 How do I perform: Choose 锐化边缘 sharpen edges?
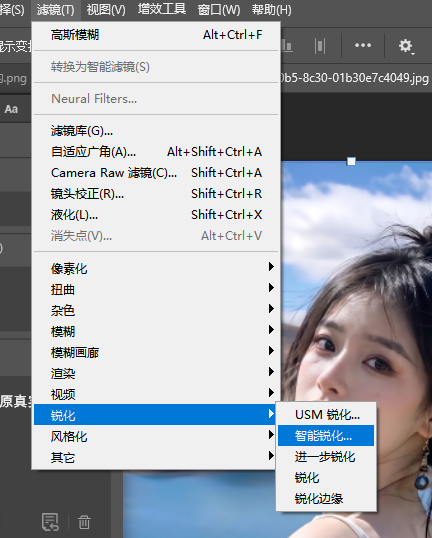pos(326,499)
